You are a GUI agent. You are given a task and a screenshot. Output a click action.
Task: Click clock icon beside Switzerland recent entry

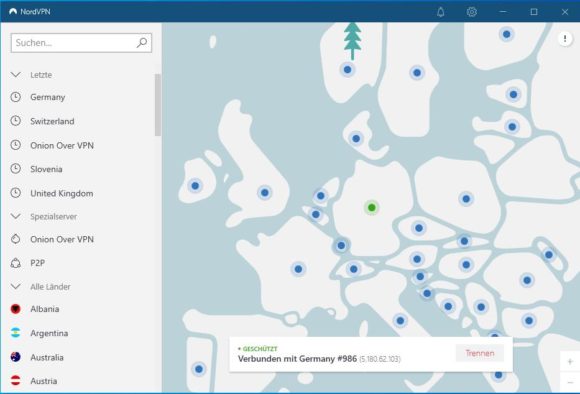coord(16,121)
